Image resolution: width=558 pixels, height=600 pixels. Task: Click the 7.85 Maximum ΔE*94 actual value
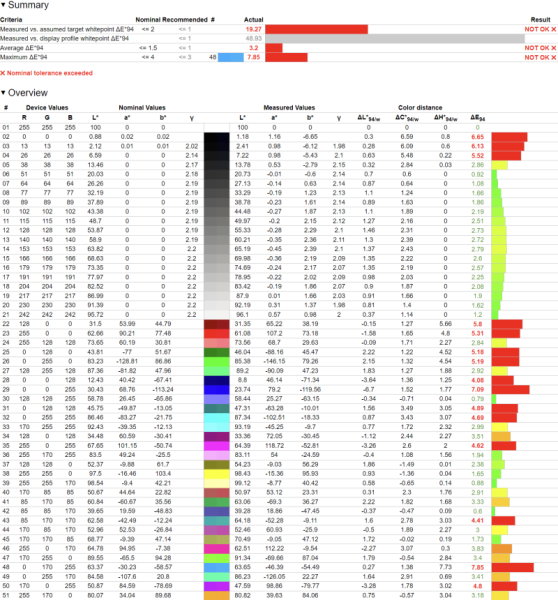(x=253, y=57)
